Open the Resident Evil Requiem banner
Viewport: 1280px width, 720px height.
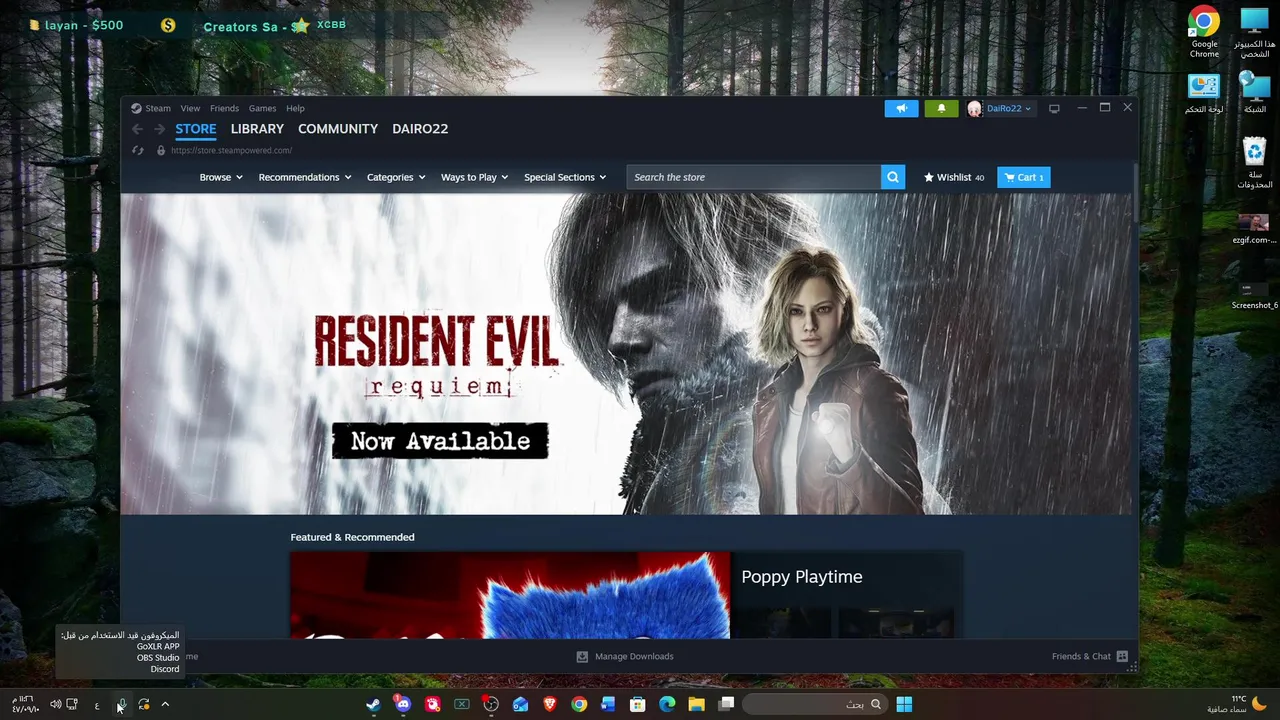(x=627, y=353)
